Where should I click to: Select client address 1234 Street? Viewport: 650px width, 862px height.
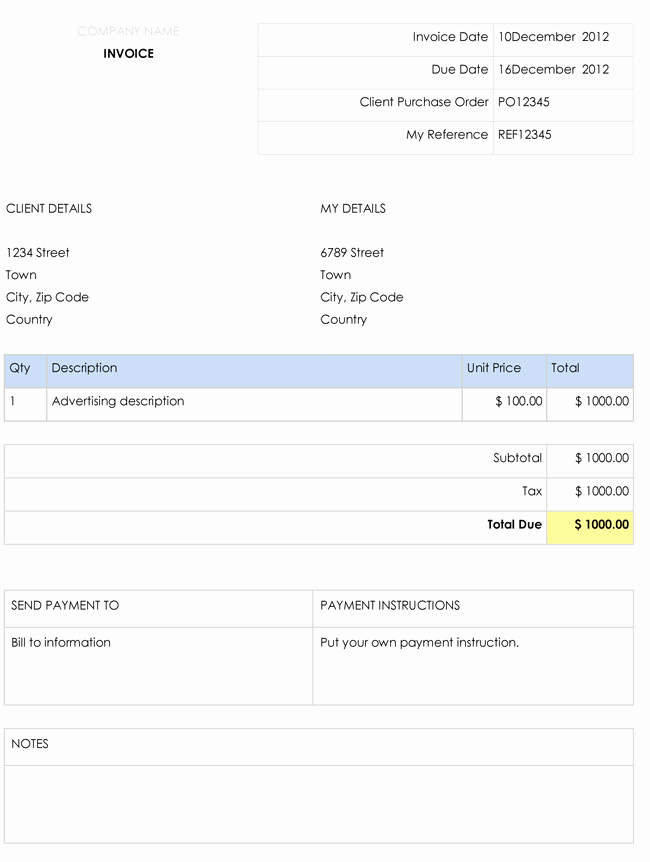coord(37,253)
